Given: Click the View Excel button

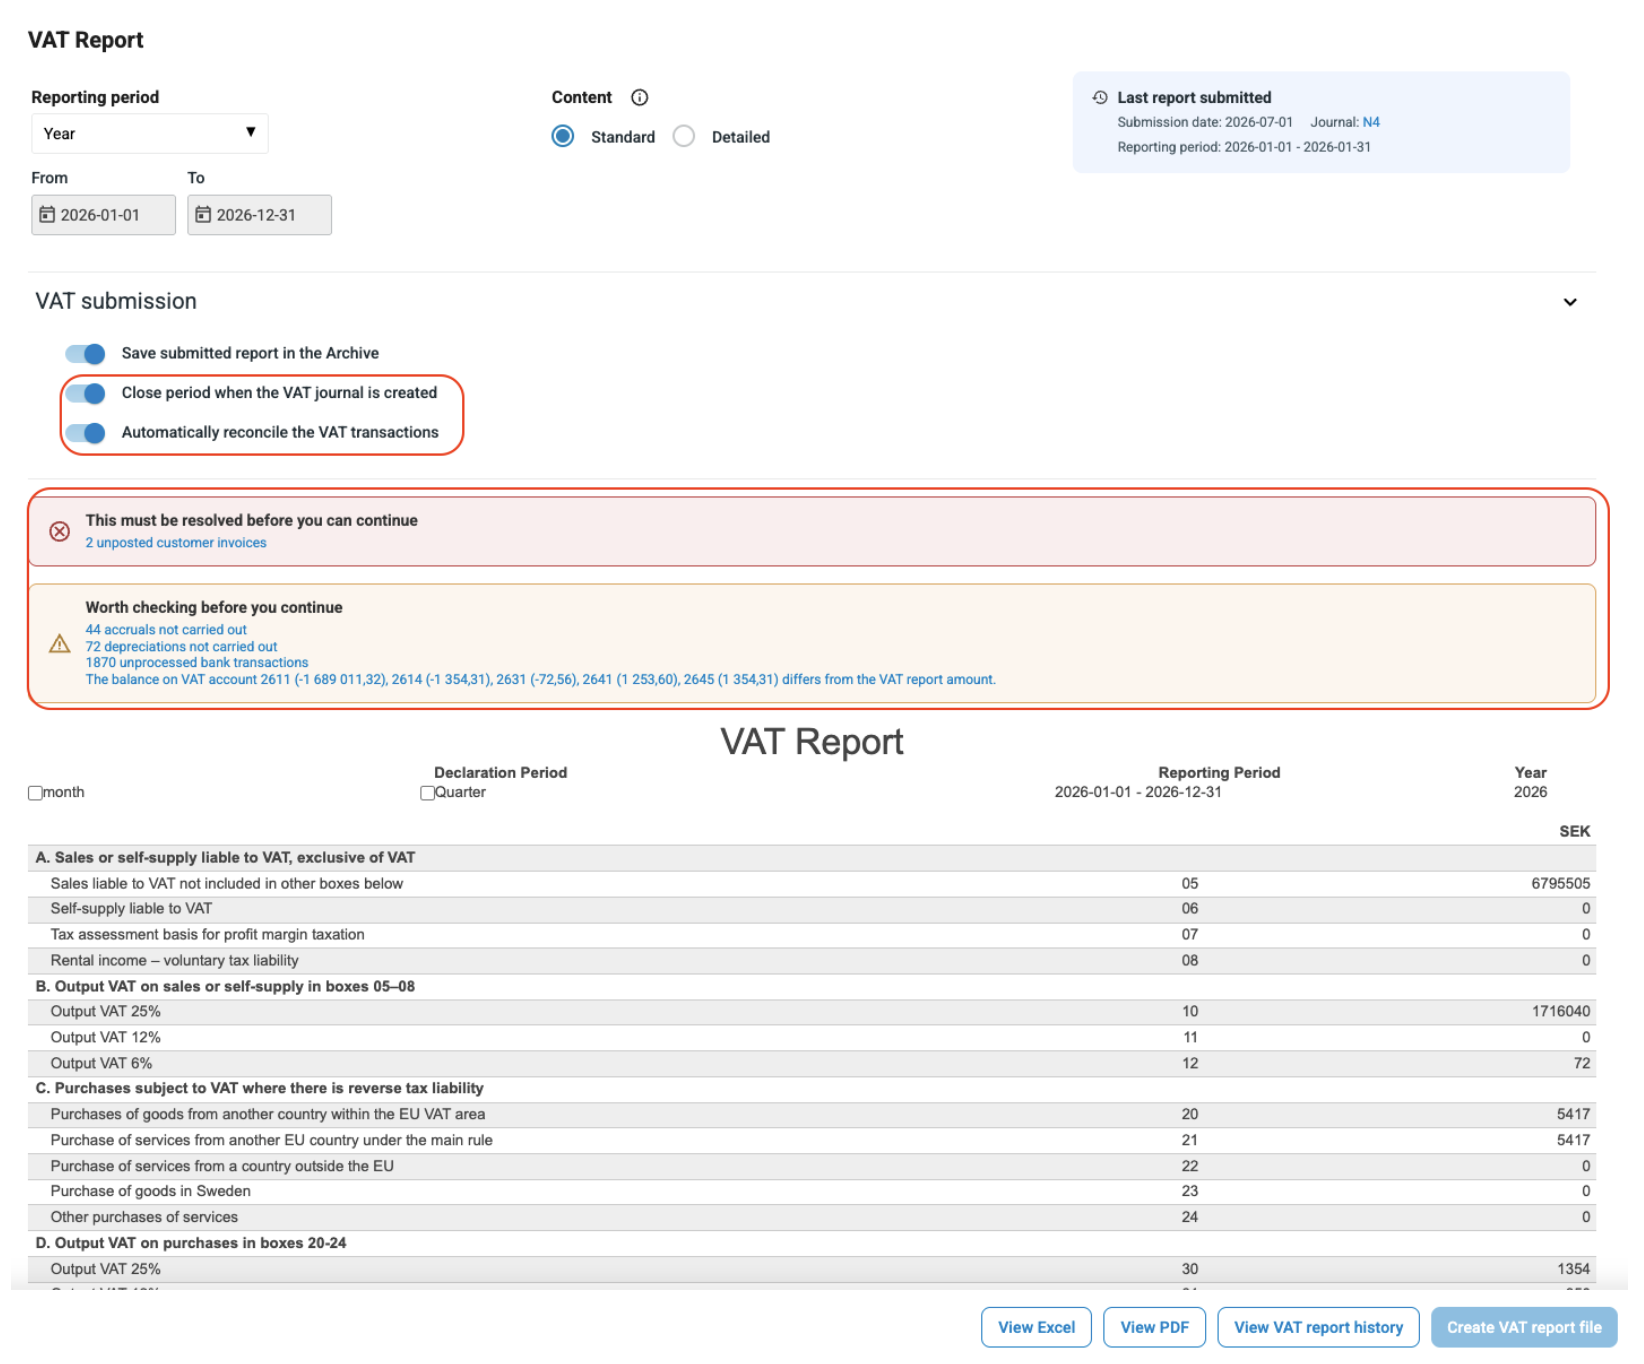Looking at the screenshot, I should pos(1036,1327).
